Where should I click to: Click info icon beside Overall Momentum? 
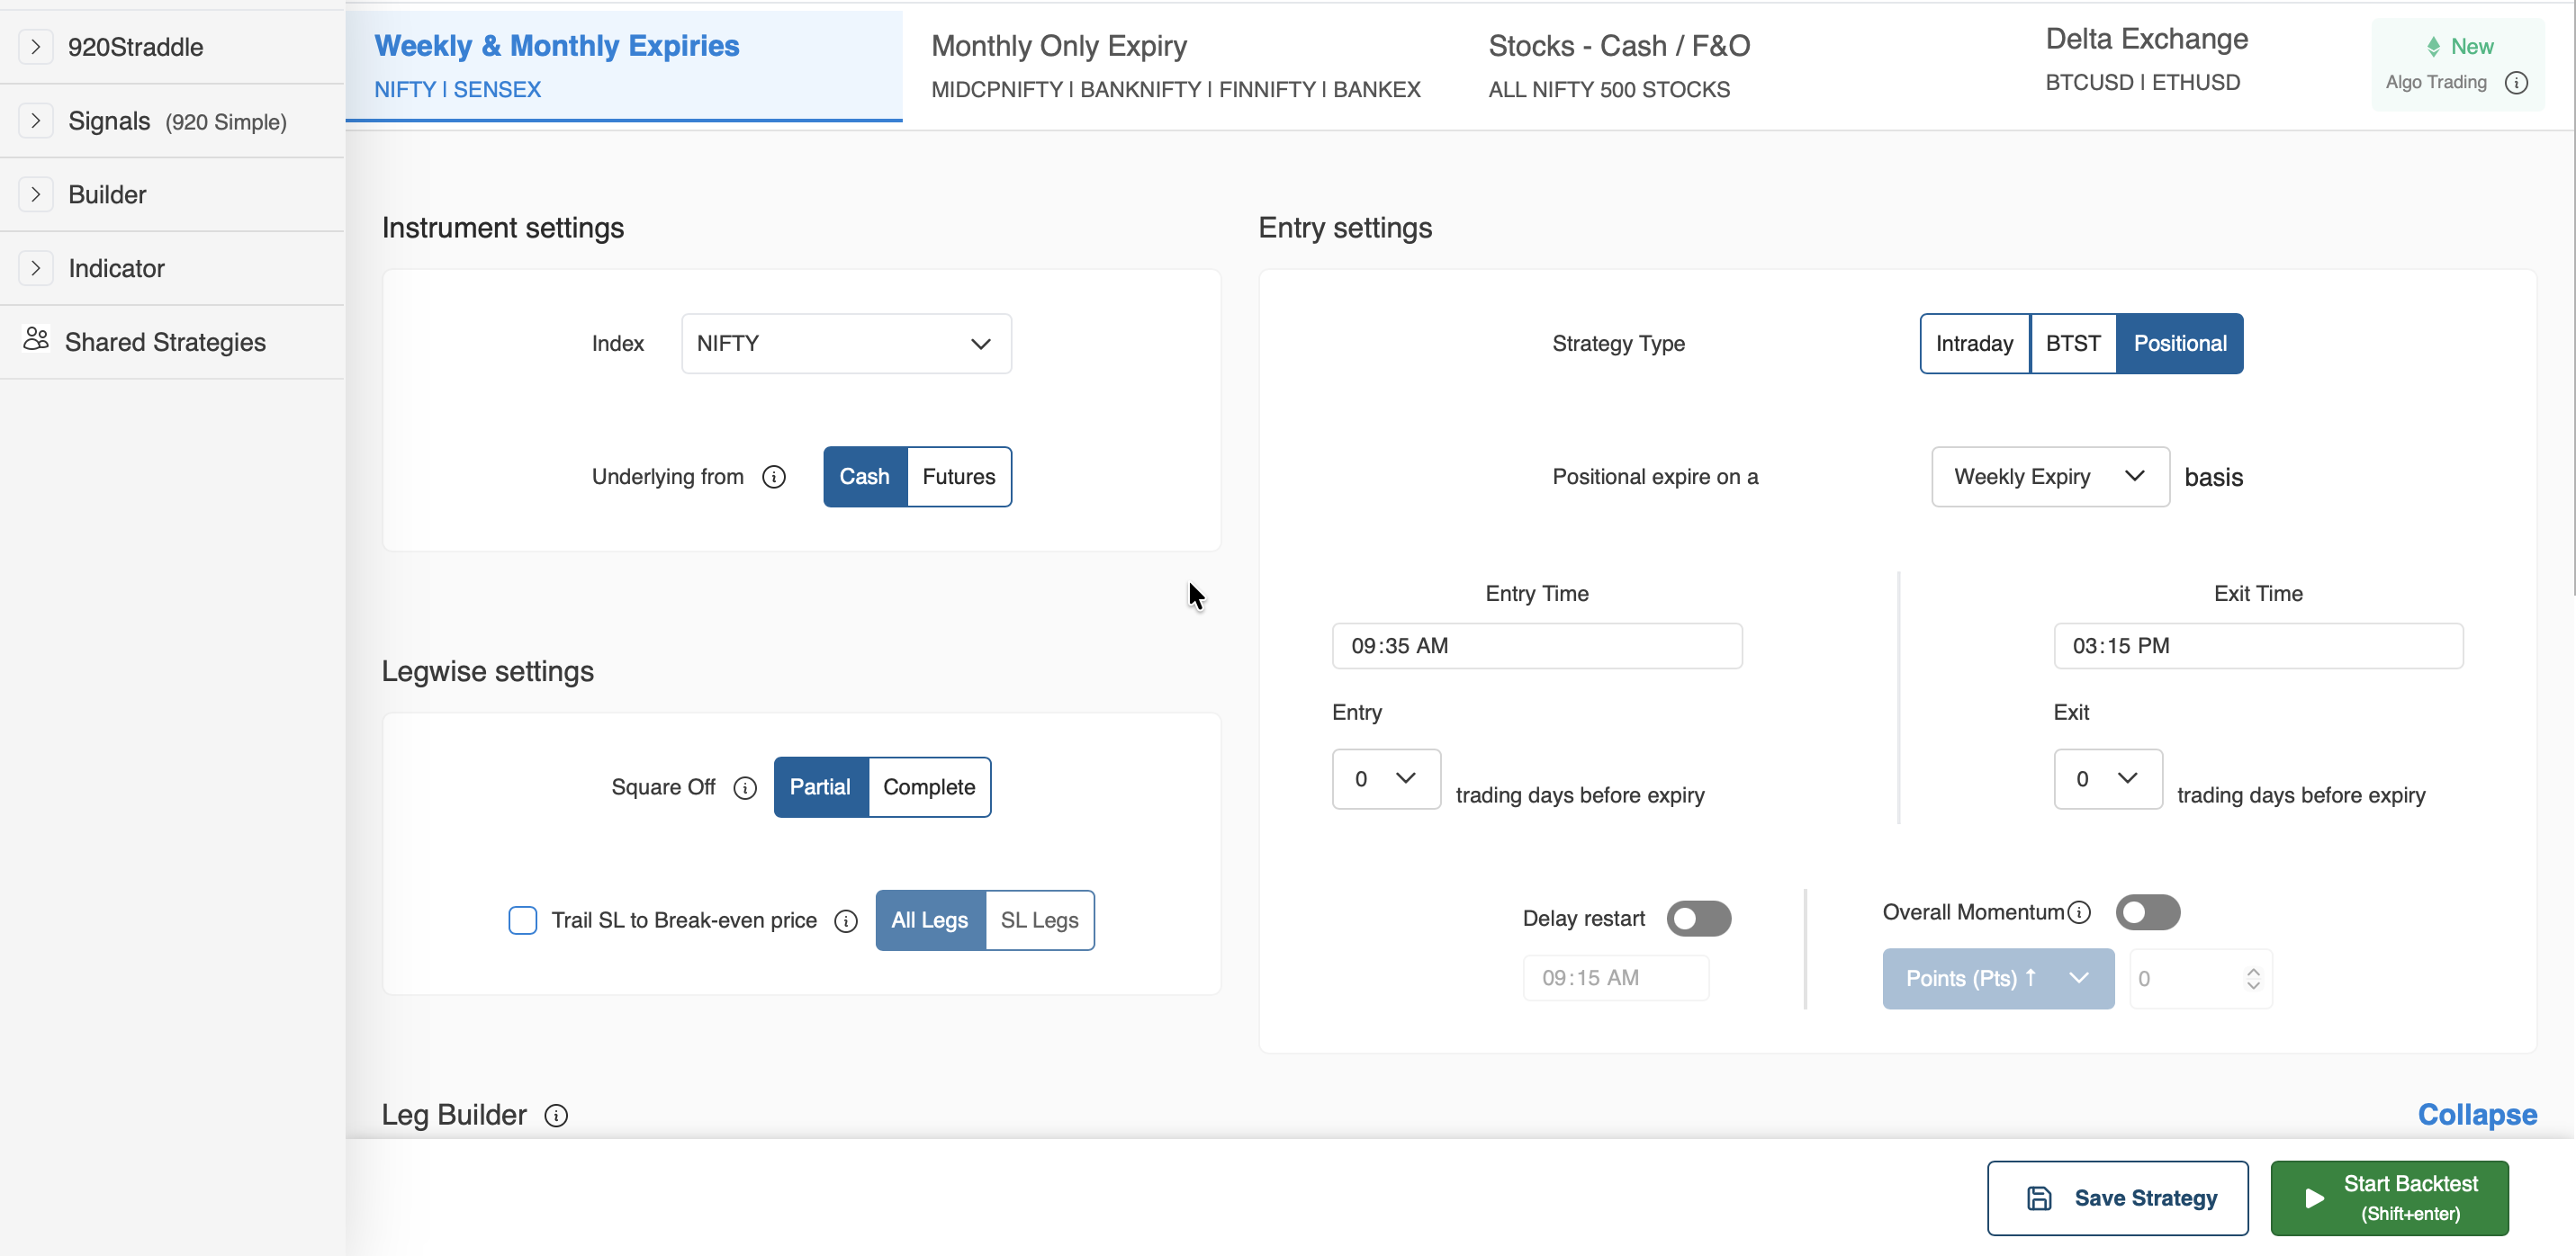(2079, 912)
